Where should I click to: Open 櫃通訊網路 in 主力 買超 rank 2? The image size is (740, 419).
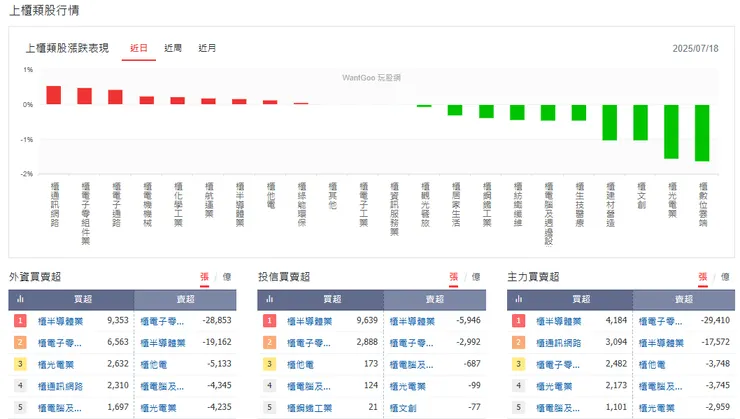coord(559,343)
